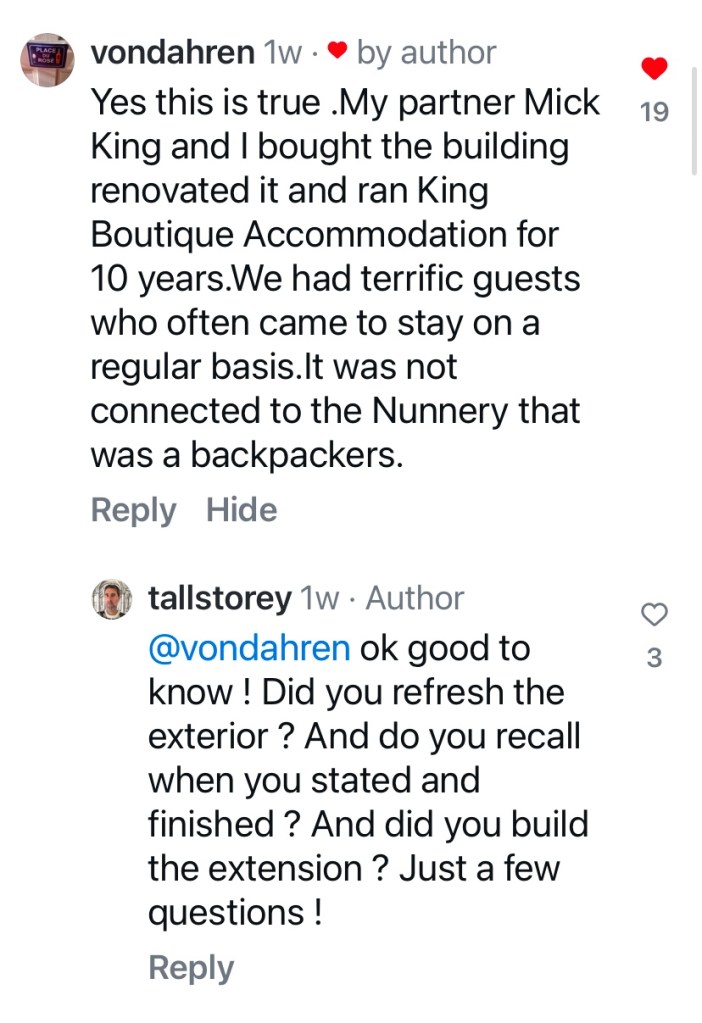702x1023 pixels.
Task: Tap the vondahren username
Action: 172,53
